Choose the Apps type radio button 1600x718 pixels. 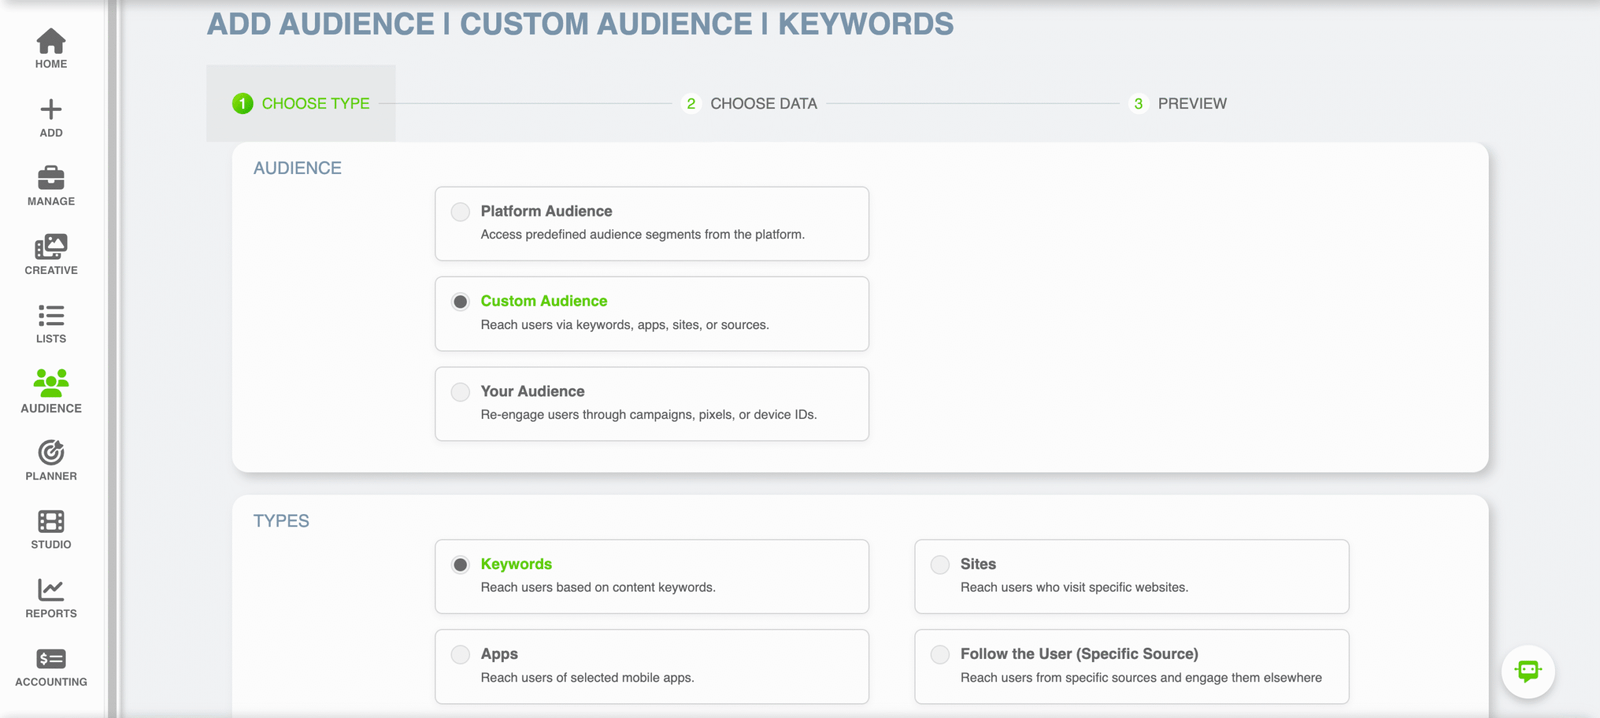click(460, 655)
